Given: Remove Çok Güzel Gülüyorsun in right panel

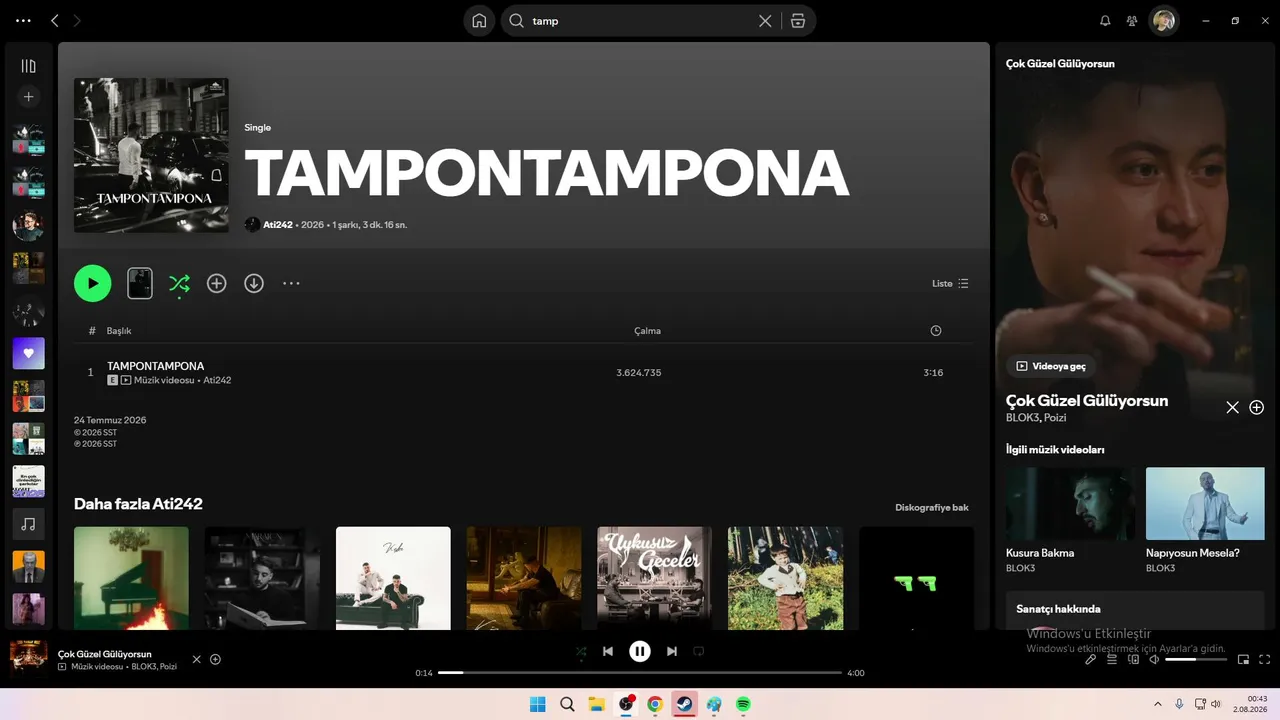Looking at the screenshot, I should 1232,407.
